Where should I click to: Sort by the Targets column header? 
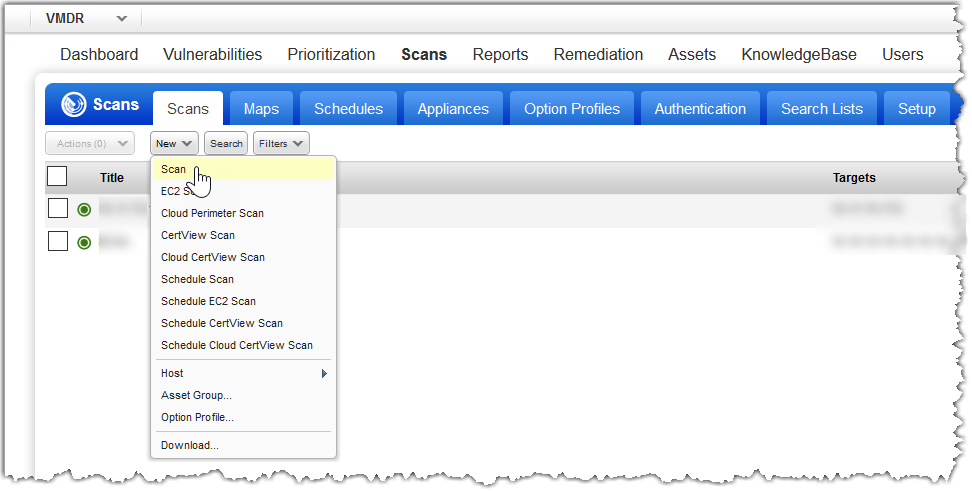854,178
